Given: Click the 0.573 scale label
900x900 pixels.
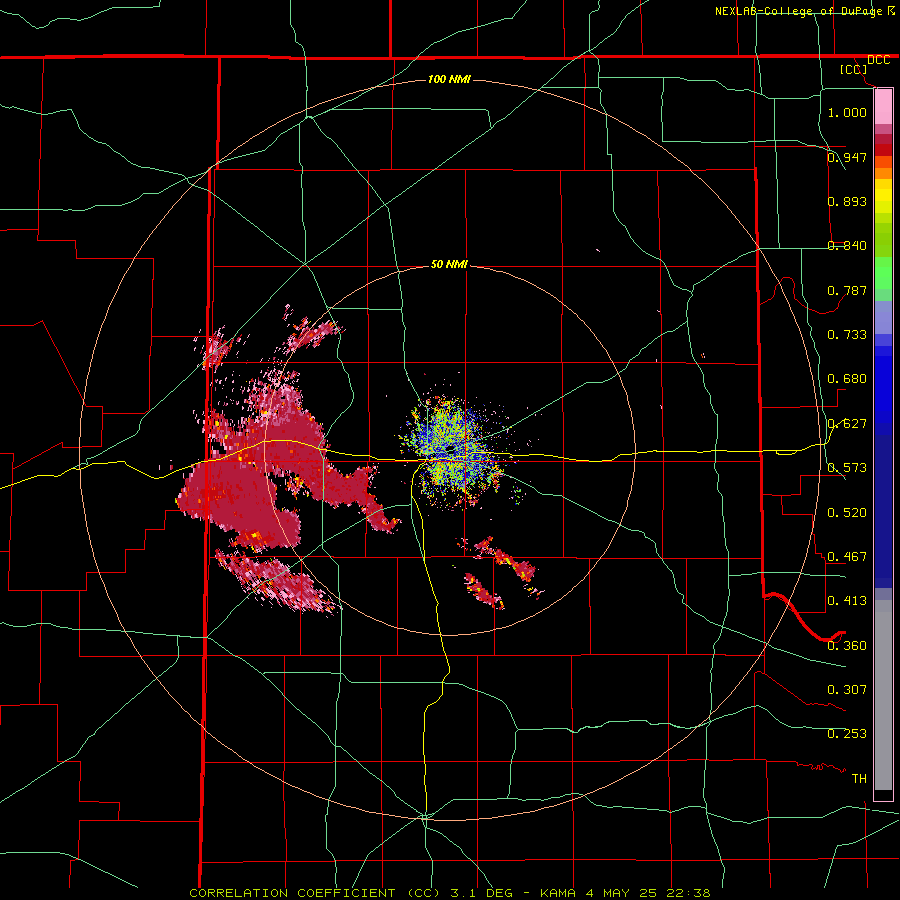Looking at the screenshot, I should (847, 467).
